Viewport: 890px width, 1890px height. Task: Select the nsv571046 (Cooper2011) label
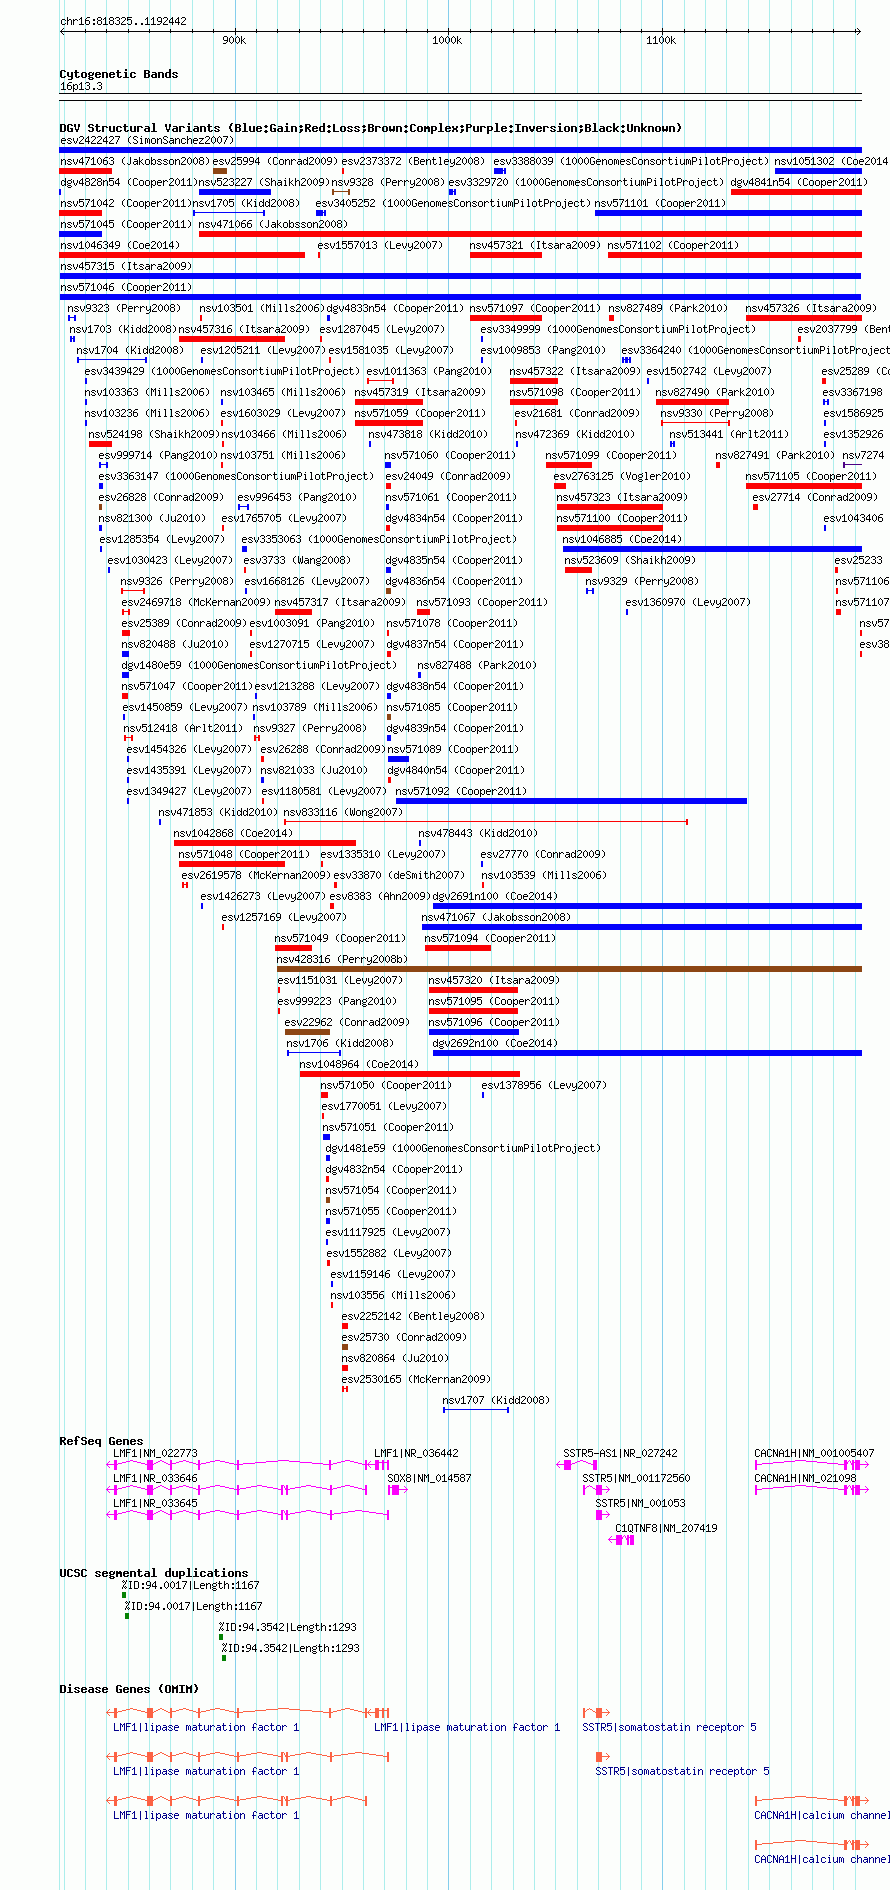pyautogui.click(x=126, y=287)
